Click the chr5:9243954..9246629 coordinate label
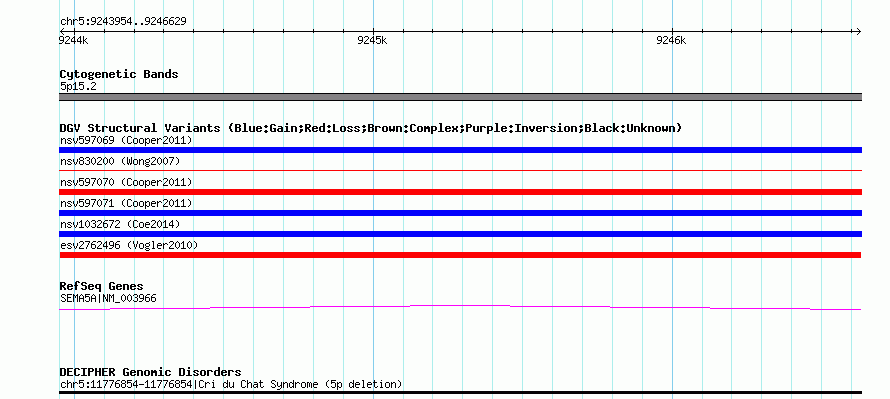890x399 pixels. 123,22
